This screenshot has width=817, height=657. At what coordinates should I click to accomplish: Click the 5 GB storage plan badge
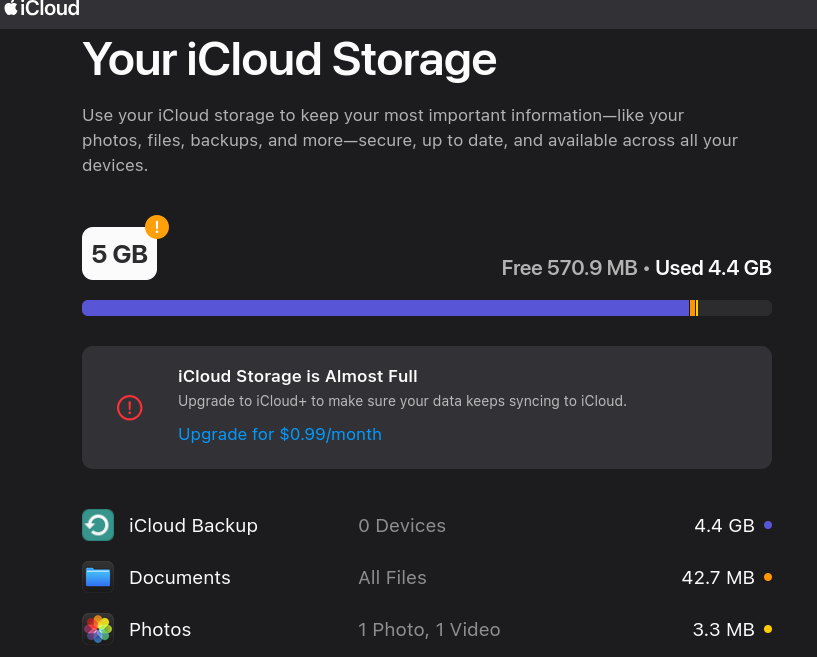pyautogui.click(x=119, y=254)
